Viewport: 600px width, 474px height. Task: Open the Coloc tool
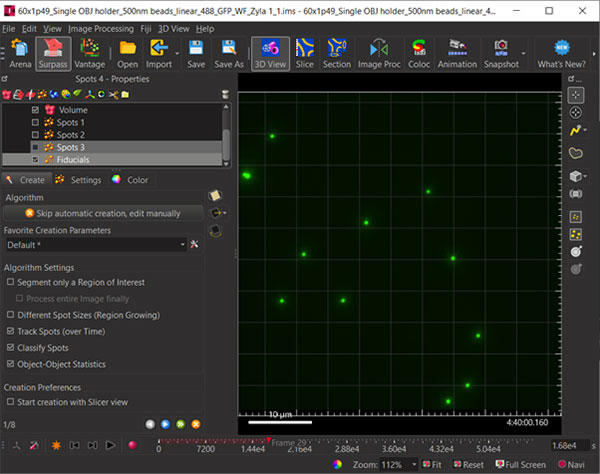click(419, 54)
